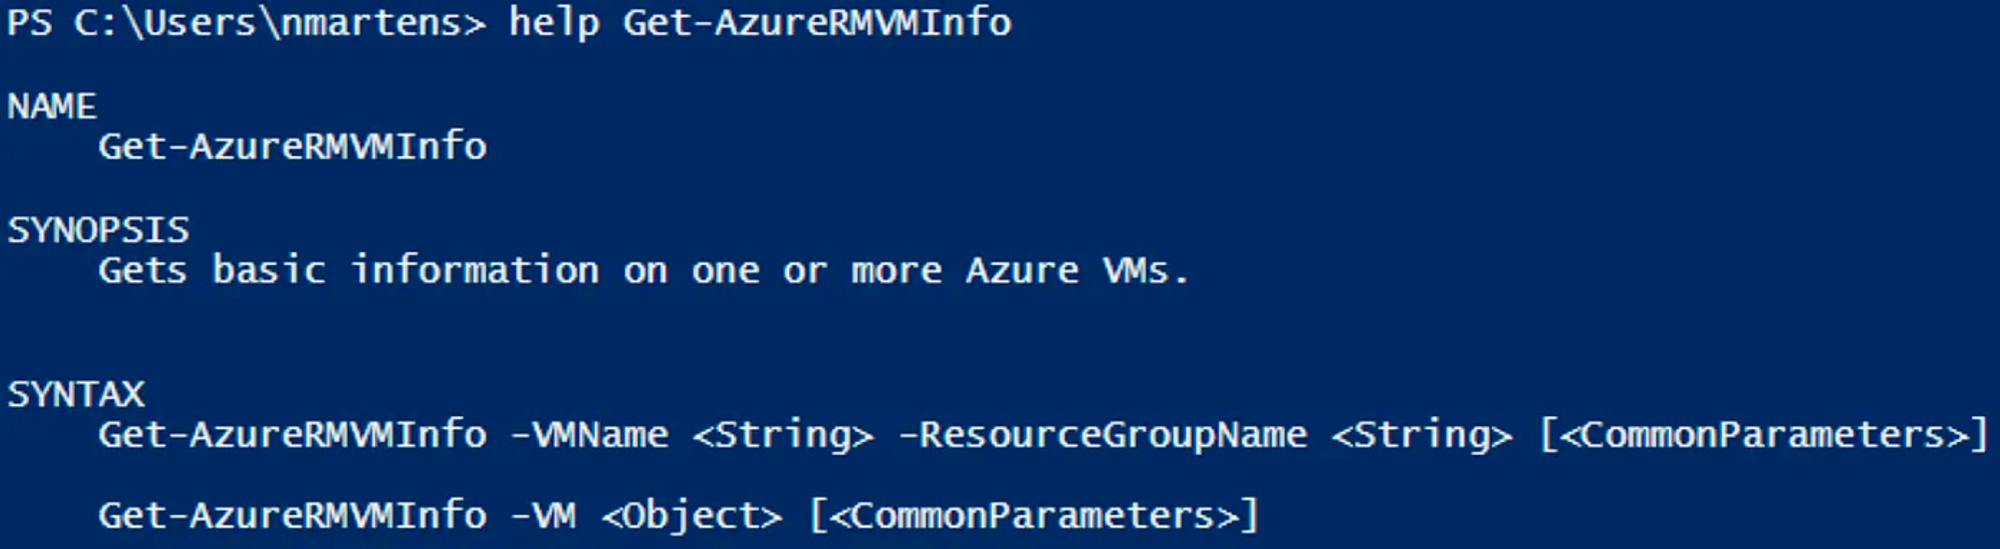This screenshot has width=2000, height=549.
Task: Click Get-AzureRMVMInfo in the first syntax line
Action: tap(292, 435)
